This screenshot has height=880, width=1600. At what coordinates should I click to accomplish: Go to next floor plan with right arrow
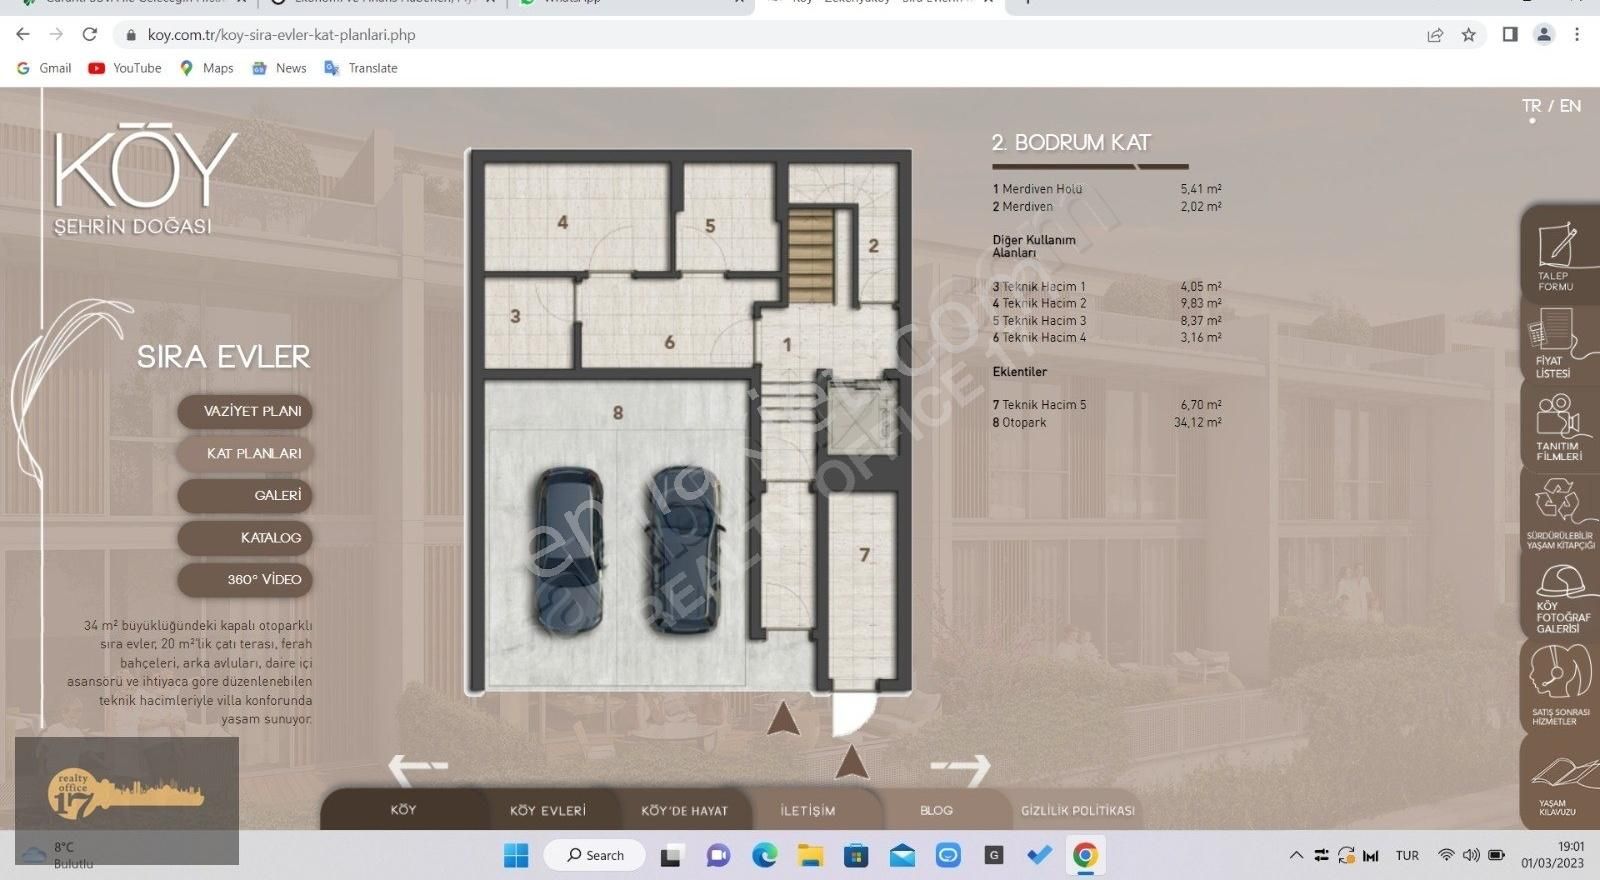pos(960,769)
